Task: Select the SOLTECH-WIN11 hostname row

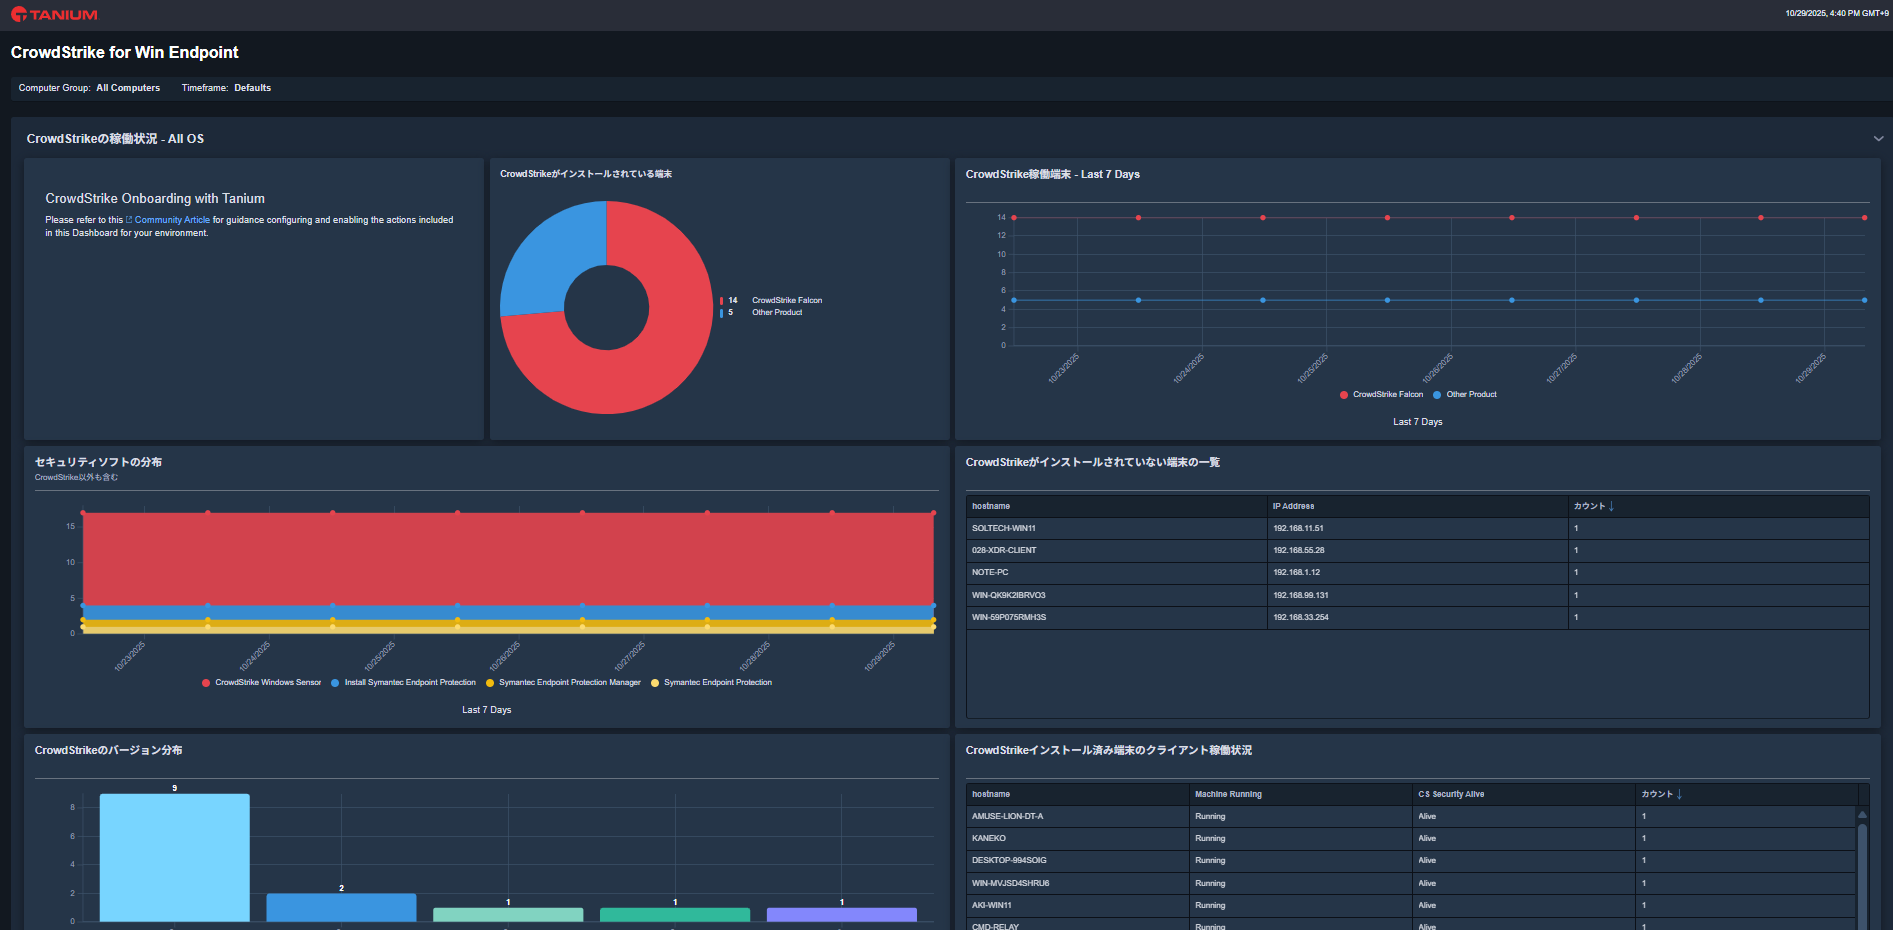Action: tap(1004, 528)
